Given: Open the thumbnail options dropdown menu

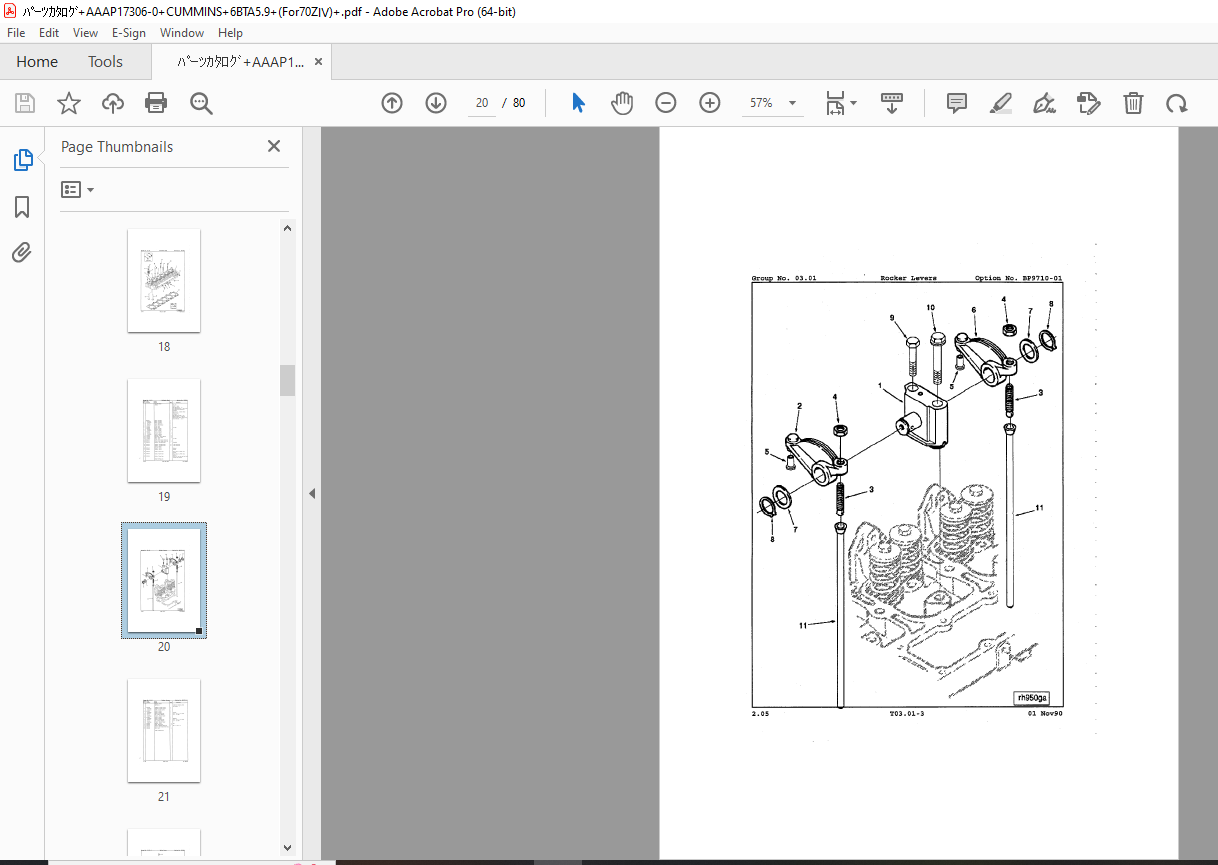Looking at the screenshot, I should pos(77,189).
